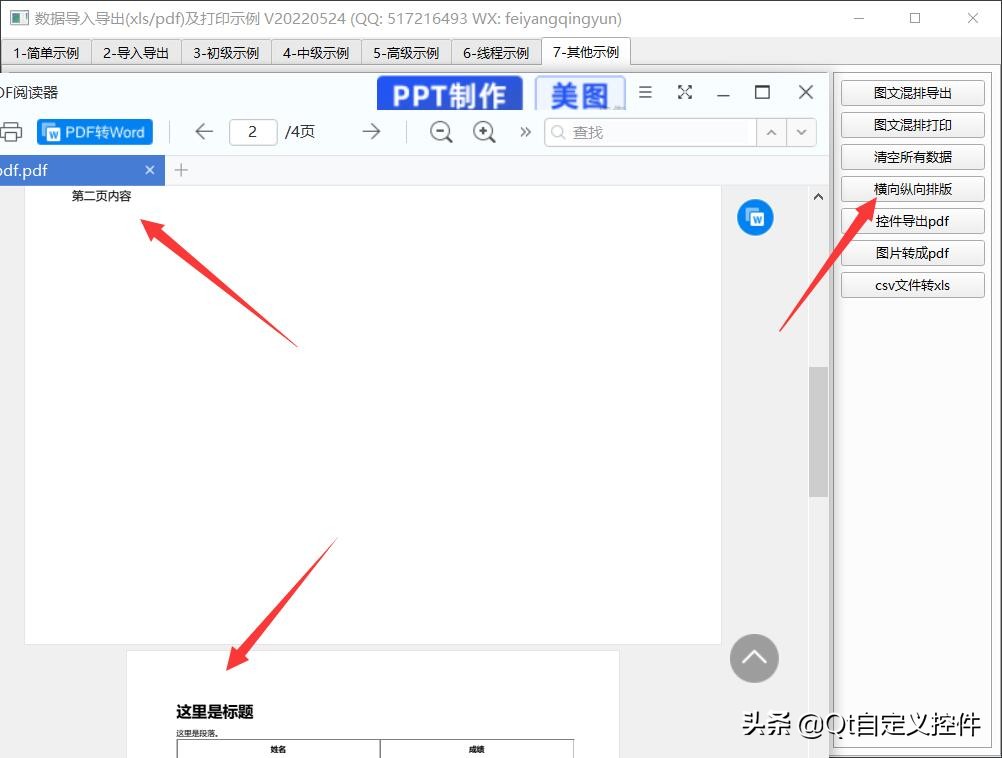Screen dimensions: 1002x758
Task: Click the PDF转Word button
Action: pos(94,131)
